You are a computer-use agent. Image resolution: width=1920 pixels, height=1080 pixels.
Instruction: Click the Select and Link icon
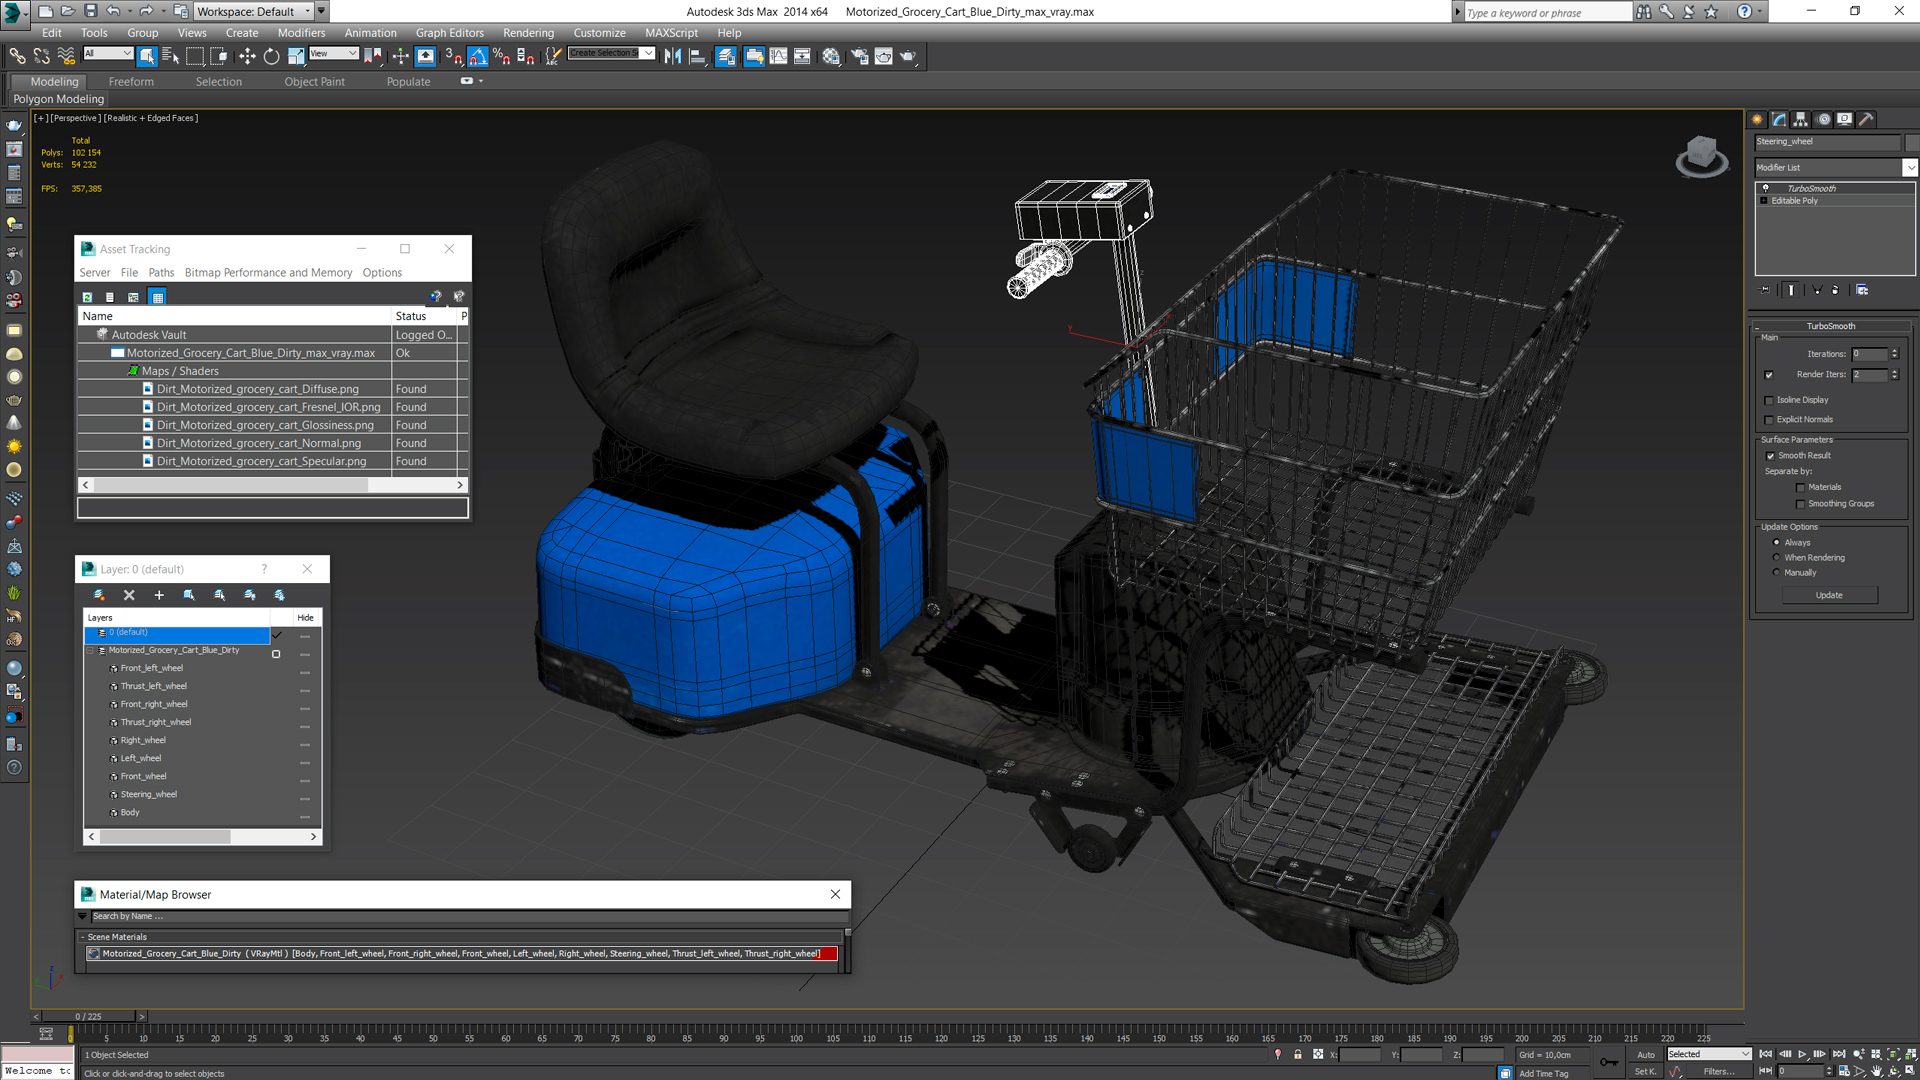(17, 57)
